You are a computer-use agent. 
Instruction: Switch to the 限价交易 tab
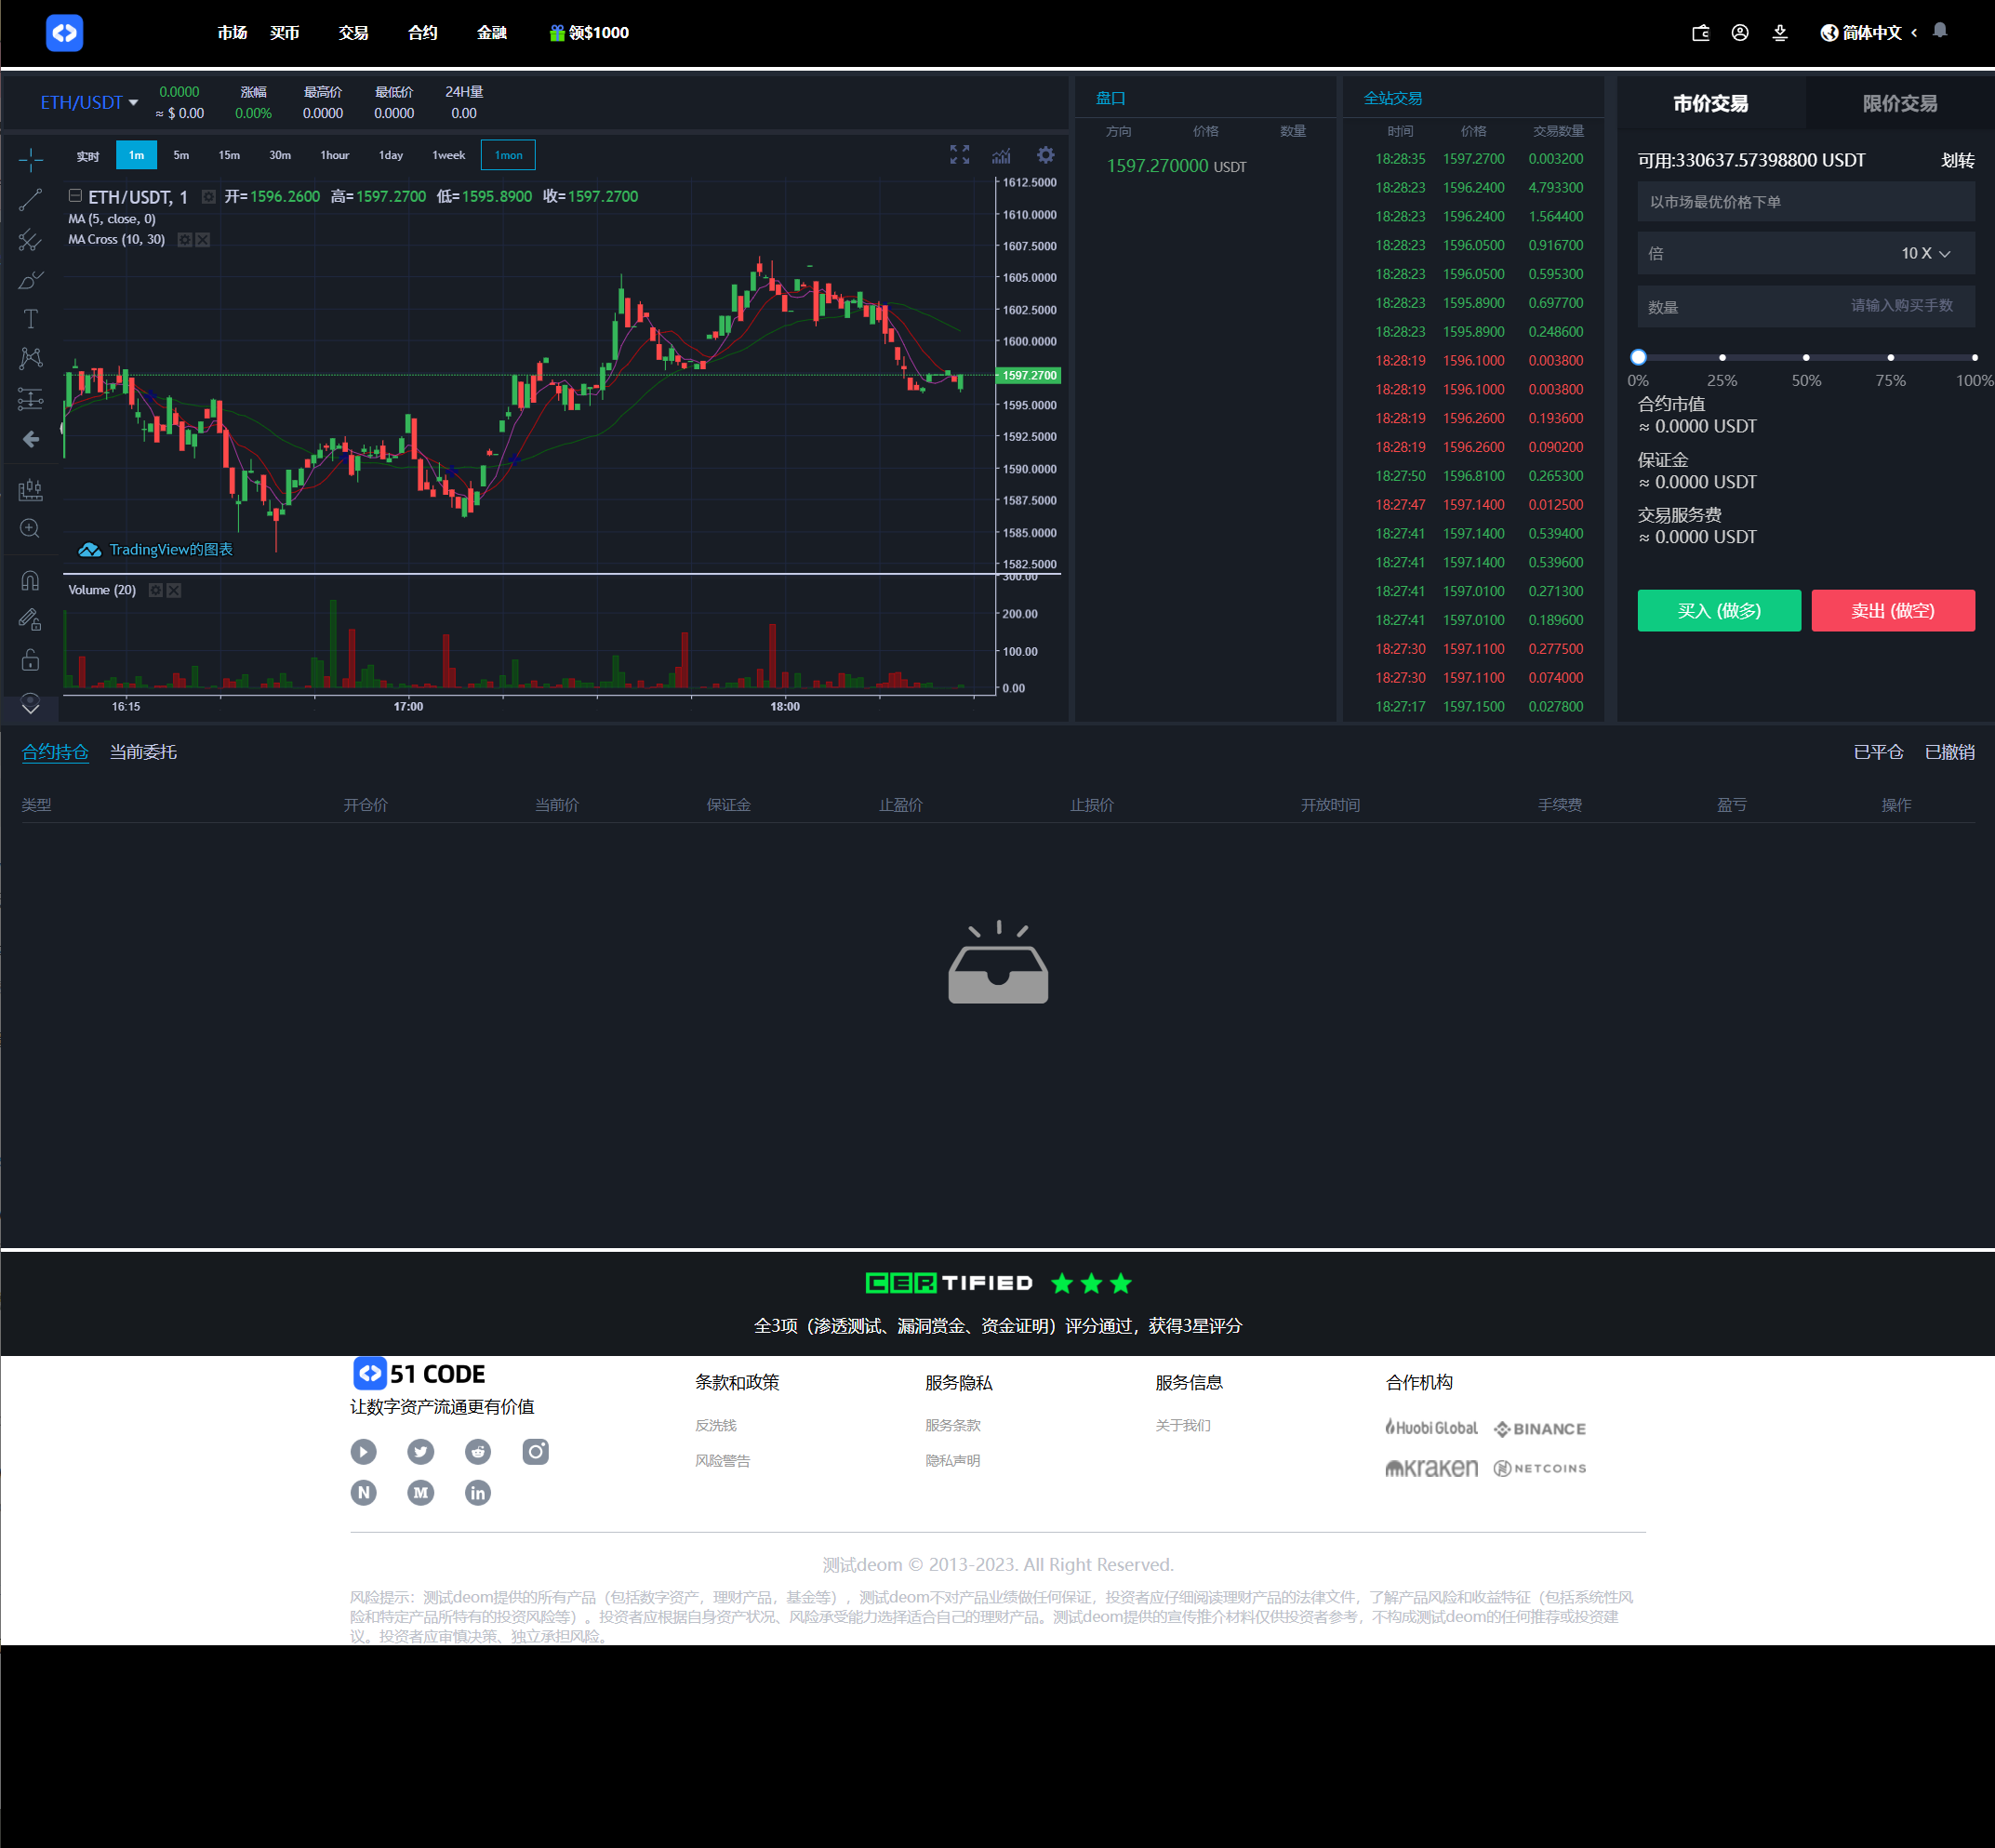click(x=1899, y=103)
